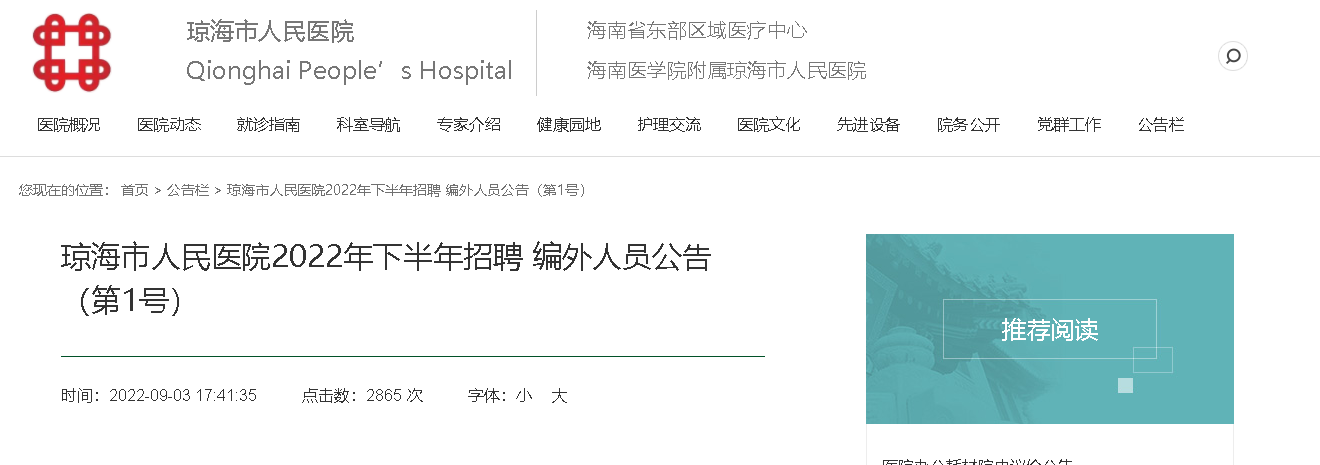Viewport: 1320px width, 465px height.
Task: Click the 公告栏 breadcrumb link
Action: click(x=188, y=190)
